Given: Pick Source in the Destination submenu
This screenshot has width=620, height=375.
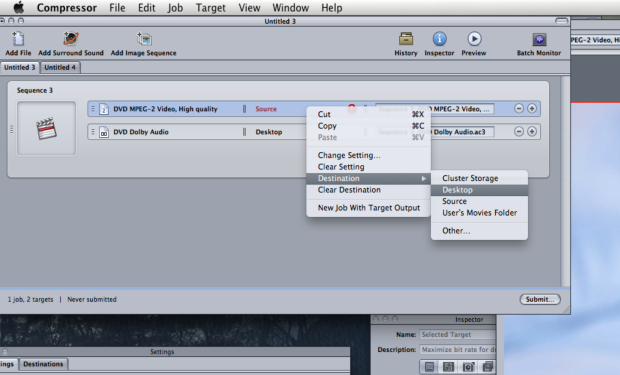Looking at the screenshot, I should pos(479,201).
